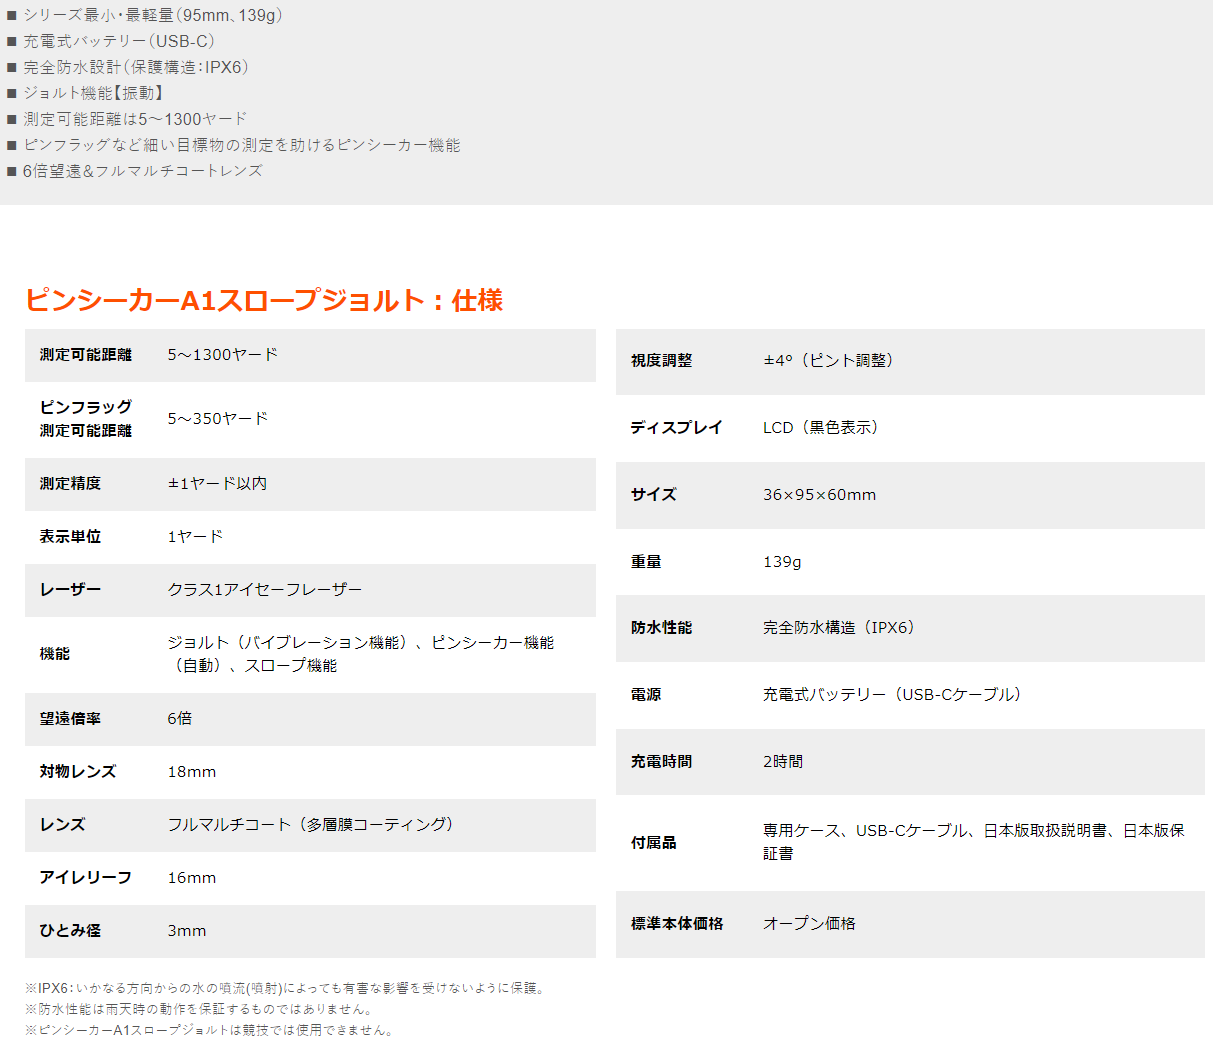Viewport: 1213px width, 1048px height.
Task: Click the 標準本体価格 label
Action: pyautogui.click(x=677, y=924)
